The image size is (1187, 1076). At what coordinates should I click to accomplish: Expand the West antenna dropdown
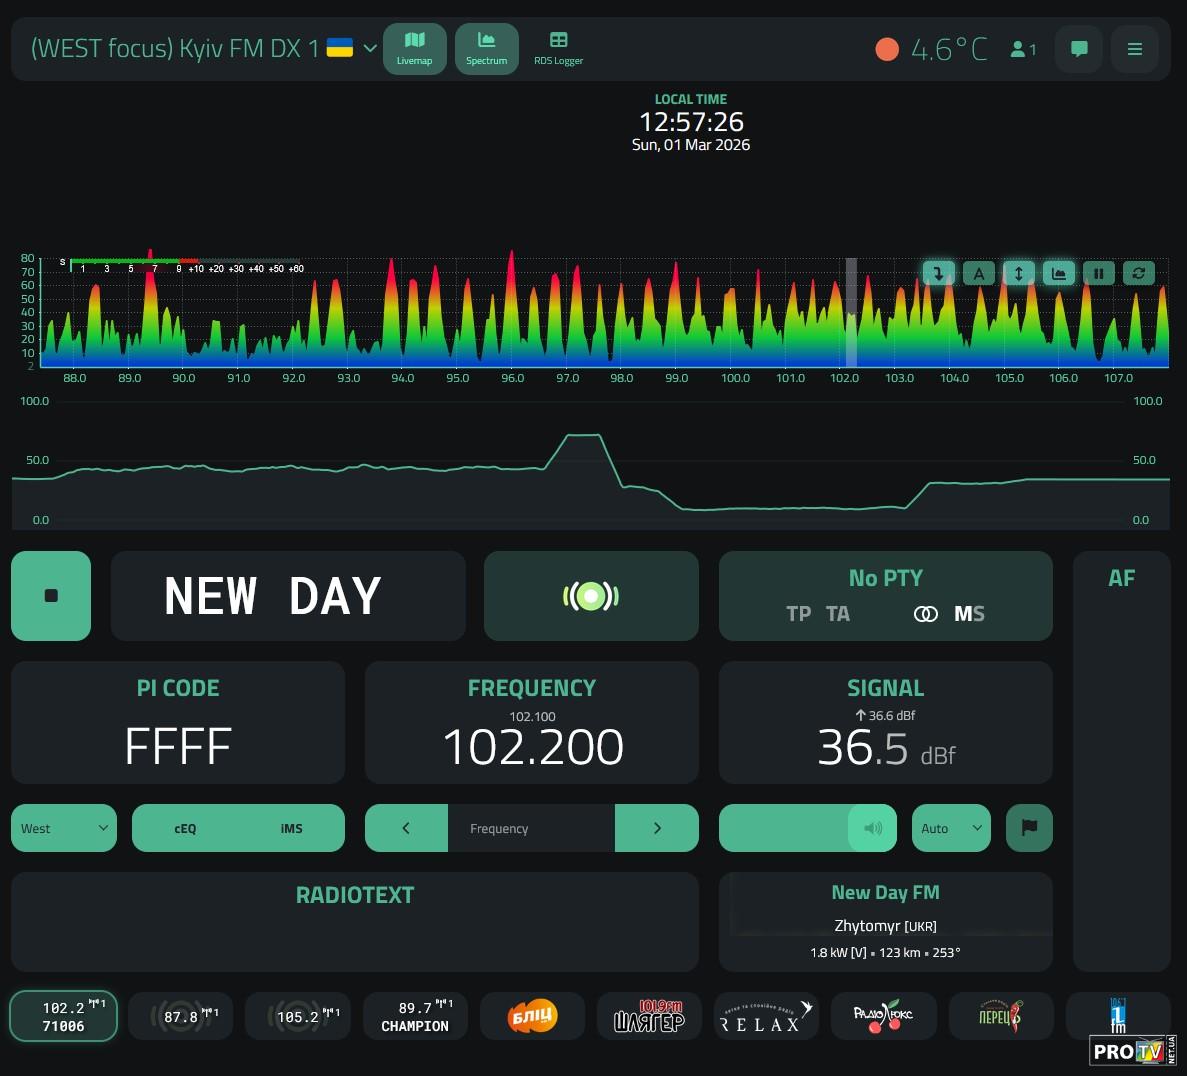click(x=64, y=828)
